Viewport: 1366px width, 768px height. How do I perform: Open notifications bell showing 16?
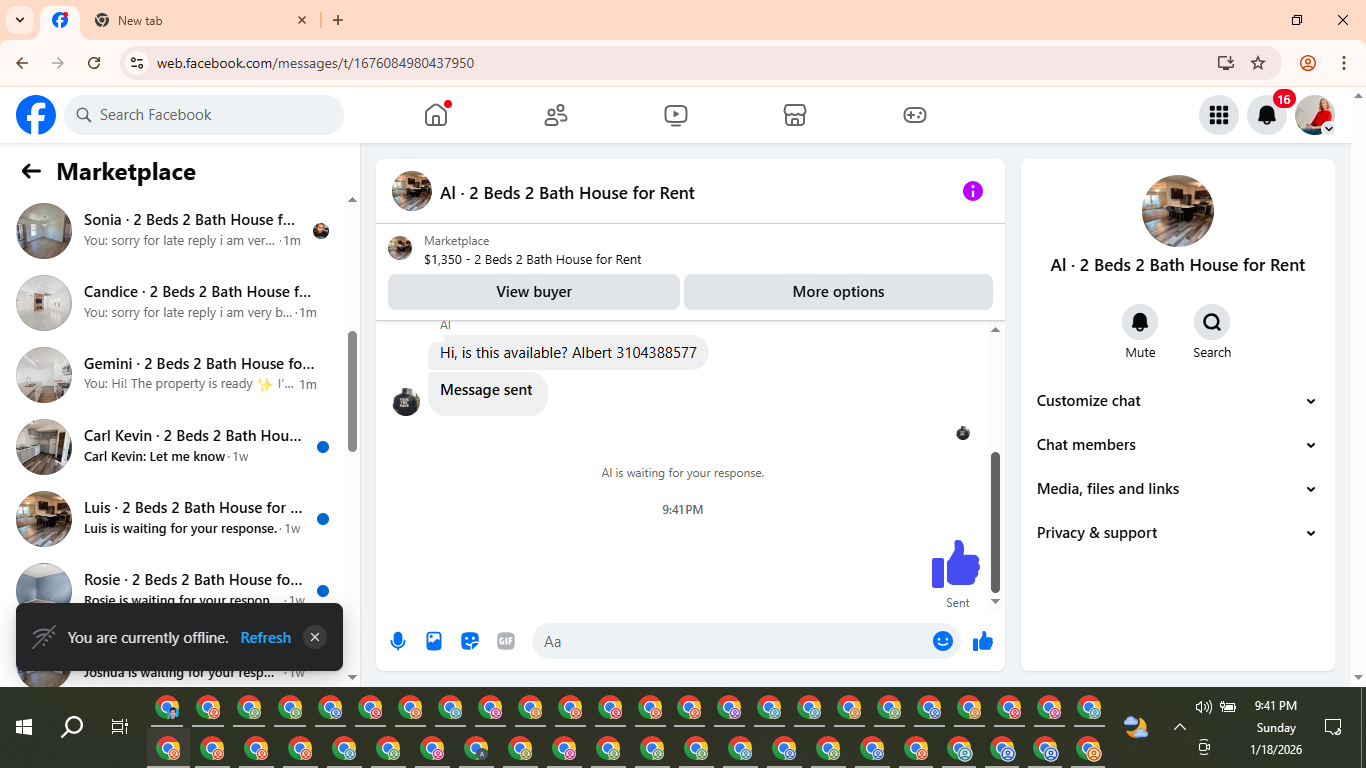click(x=1266, y=115)
